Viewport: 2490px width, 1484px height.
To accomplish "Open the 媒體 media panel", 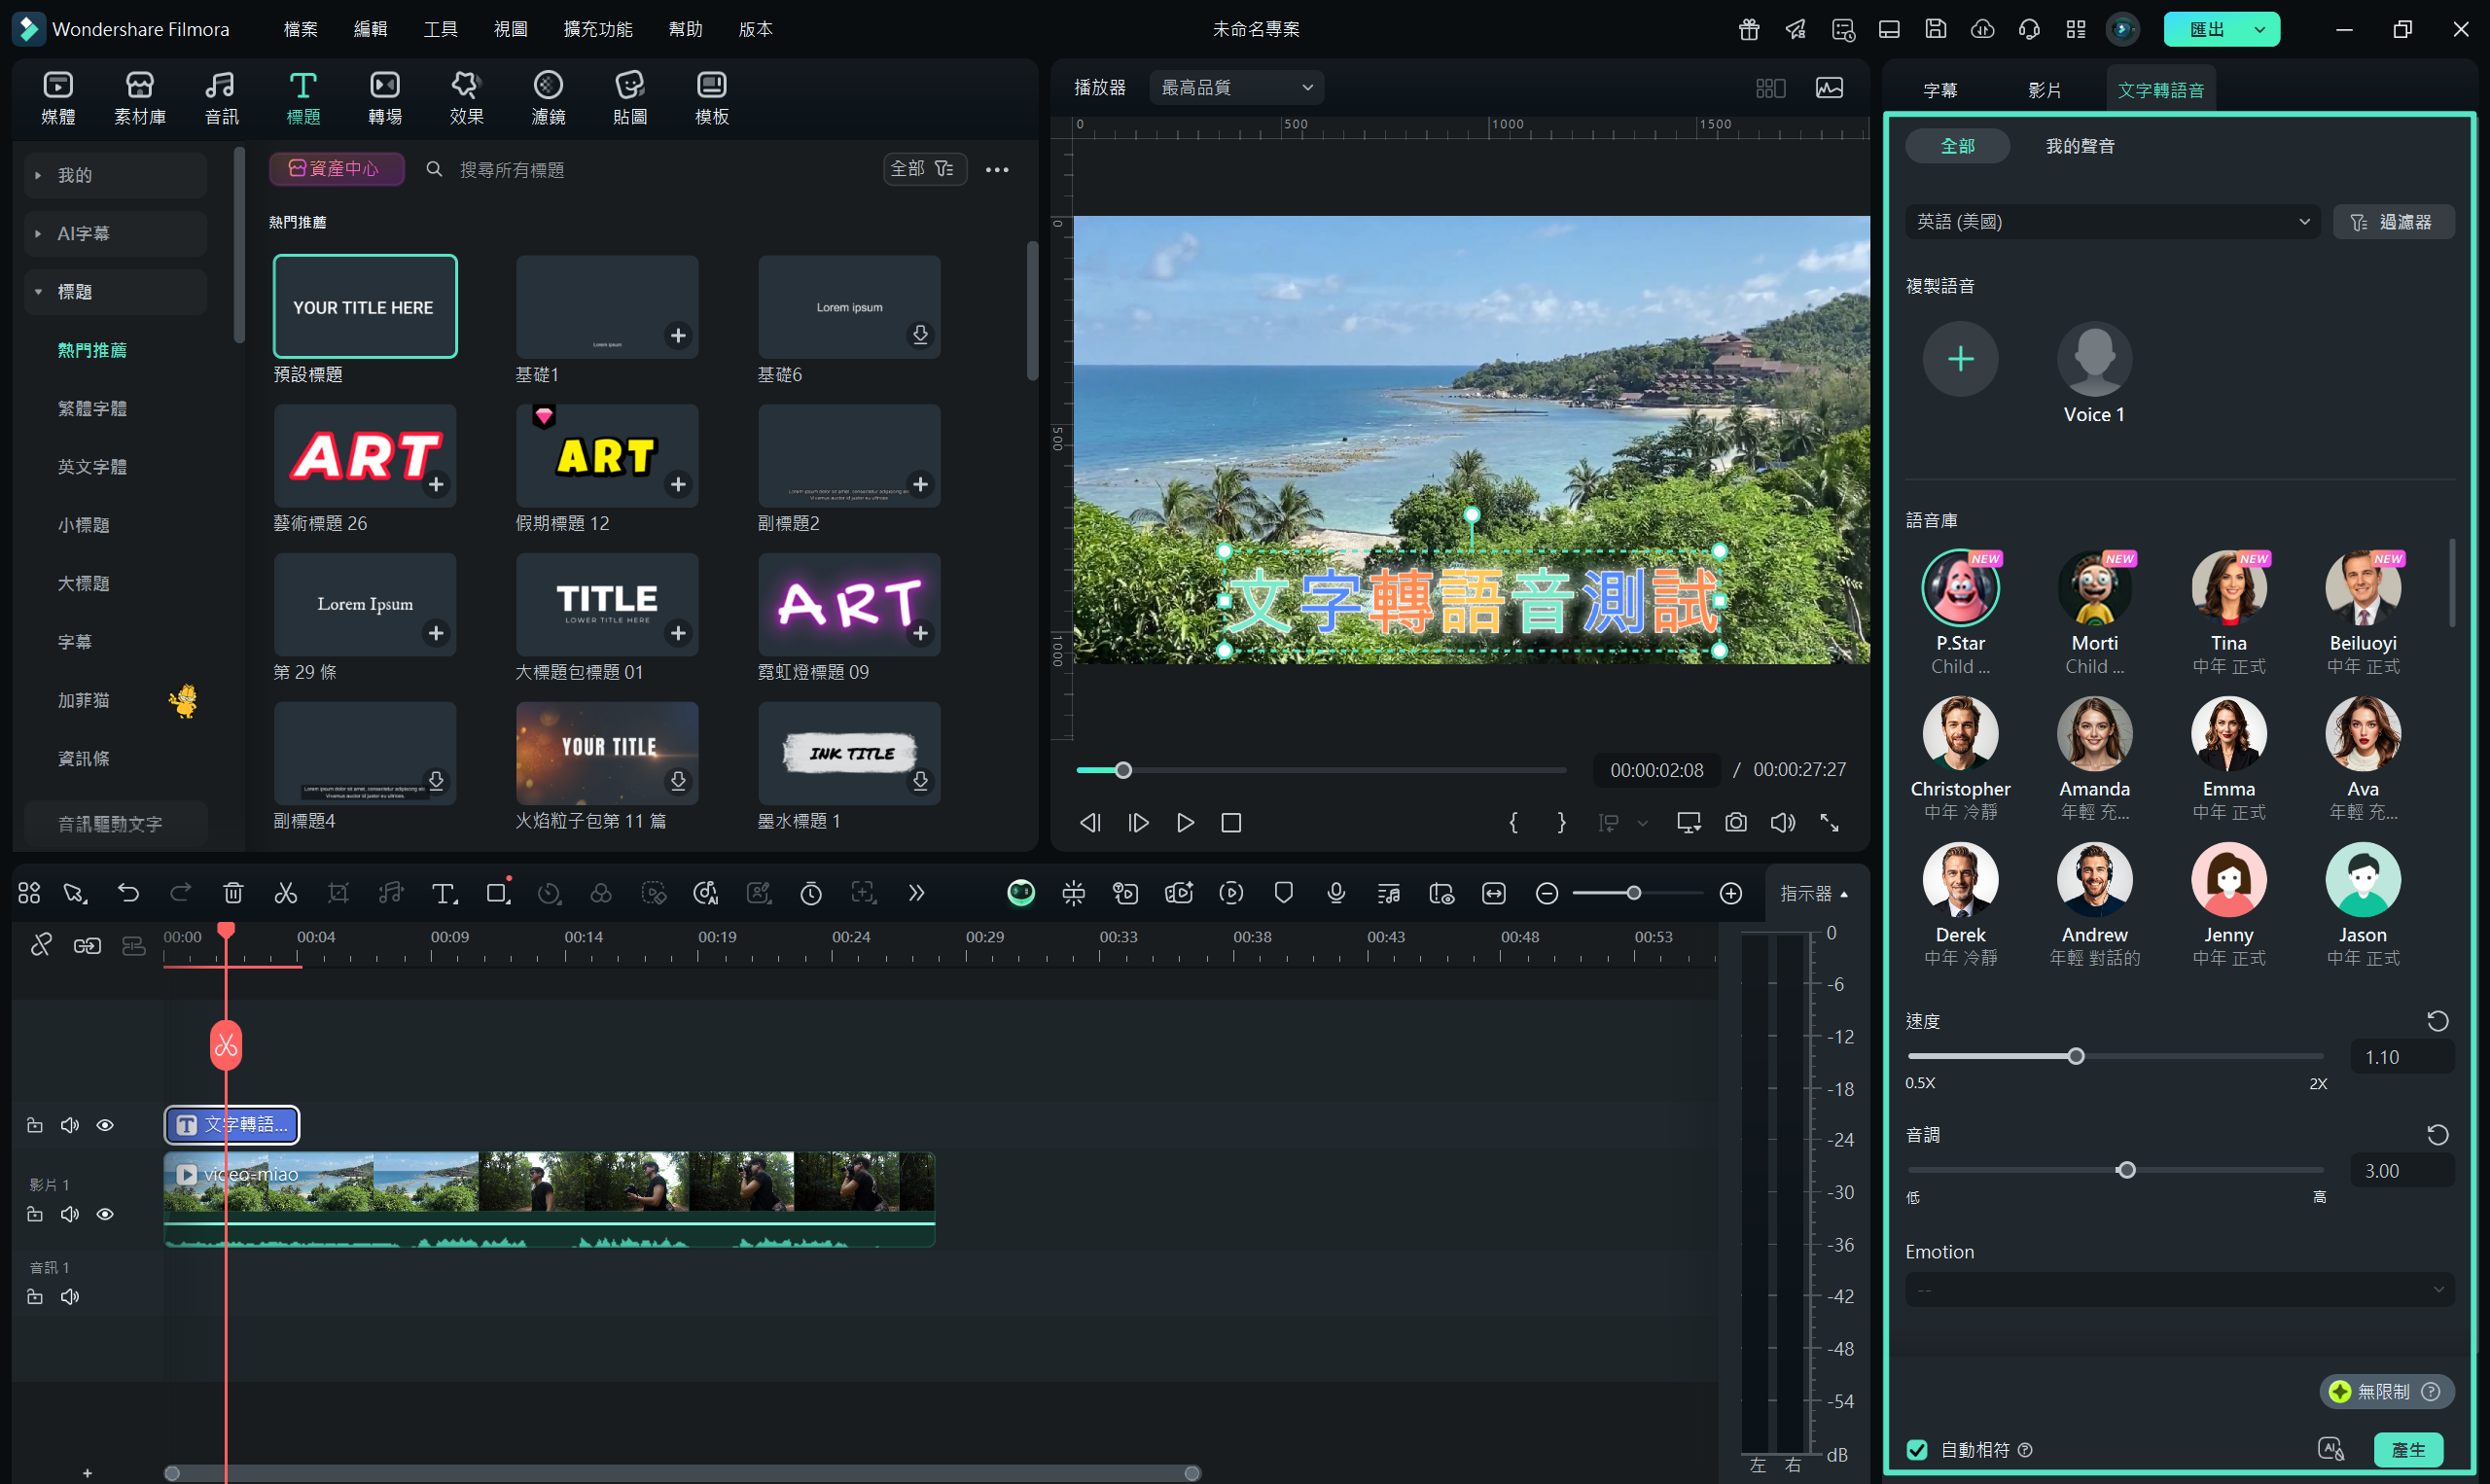I will (58, 97).
